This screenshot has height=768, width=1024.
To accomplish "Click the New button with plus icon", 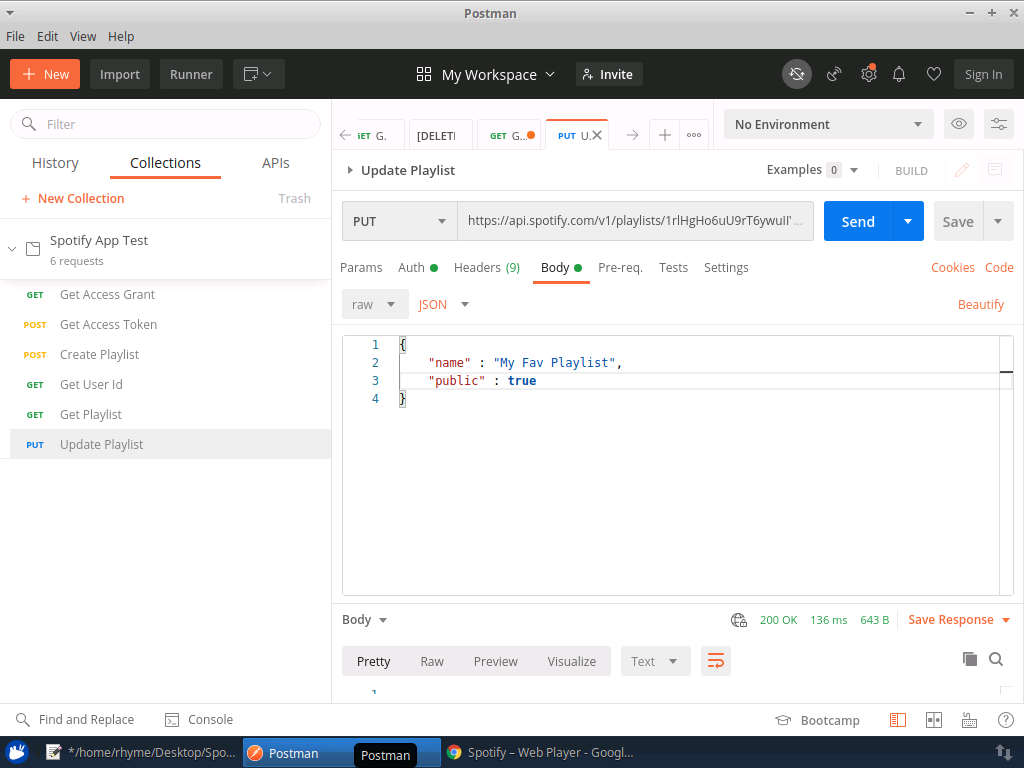I will point(45,74).
